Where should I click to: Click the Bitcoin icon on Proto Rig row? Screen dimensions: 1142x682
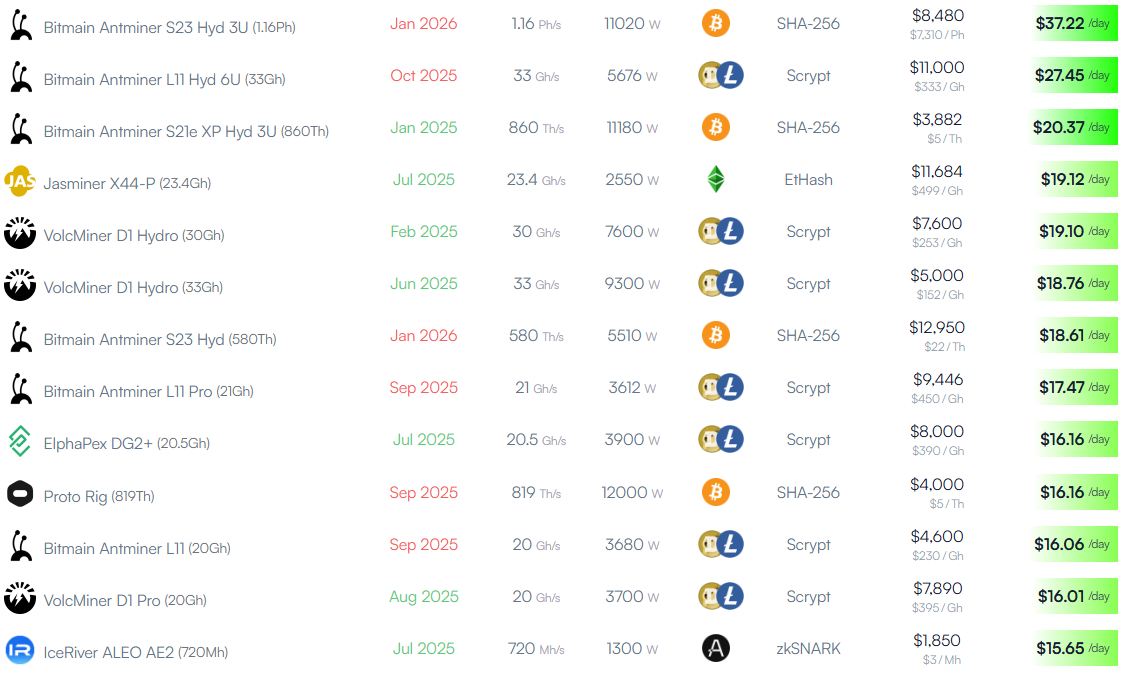(x=715, y=492)
